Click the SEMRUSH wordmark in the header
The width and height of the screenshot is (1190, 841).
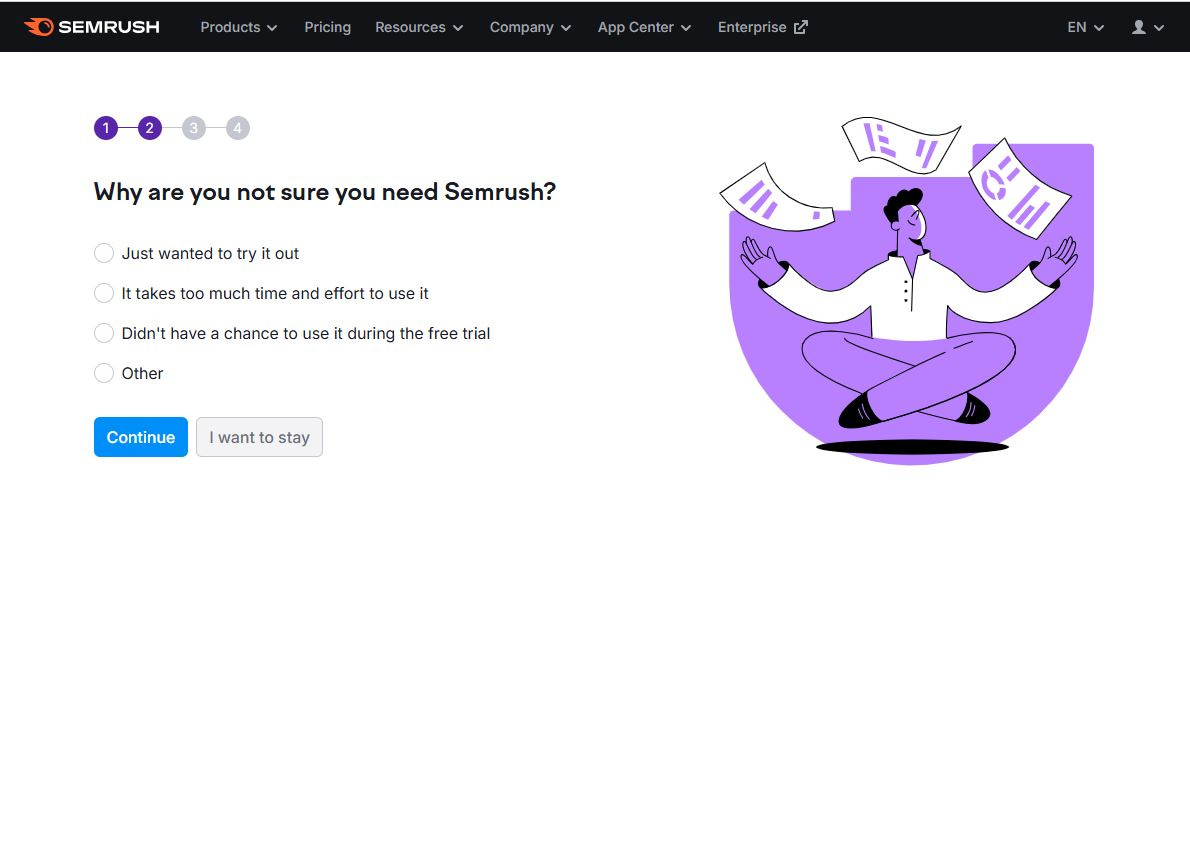109,27
